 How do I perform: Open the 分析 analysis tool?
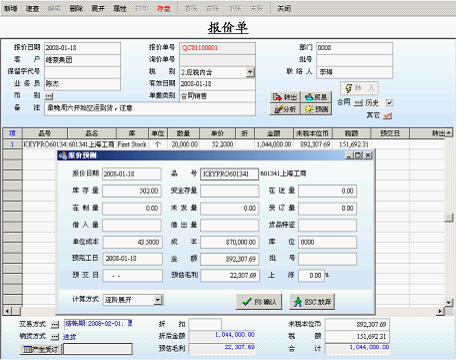click(285, 109)
